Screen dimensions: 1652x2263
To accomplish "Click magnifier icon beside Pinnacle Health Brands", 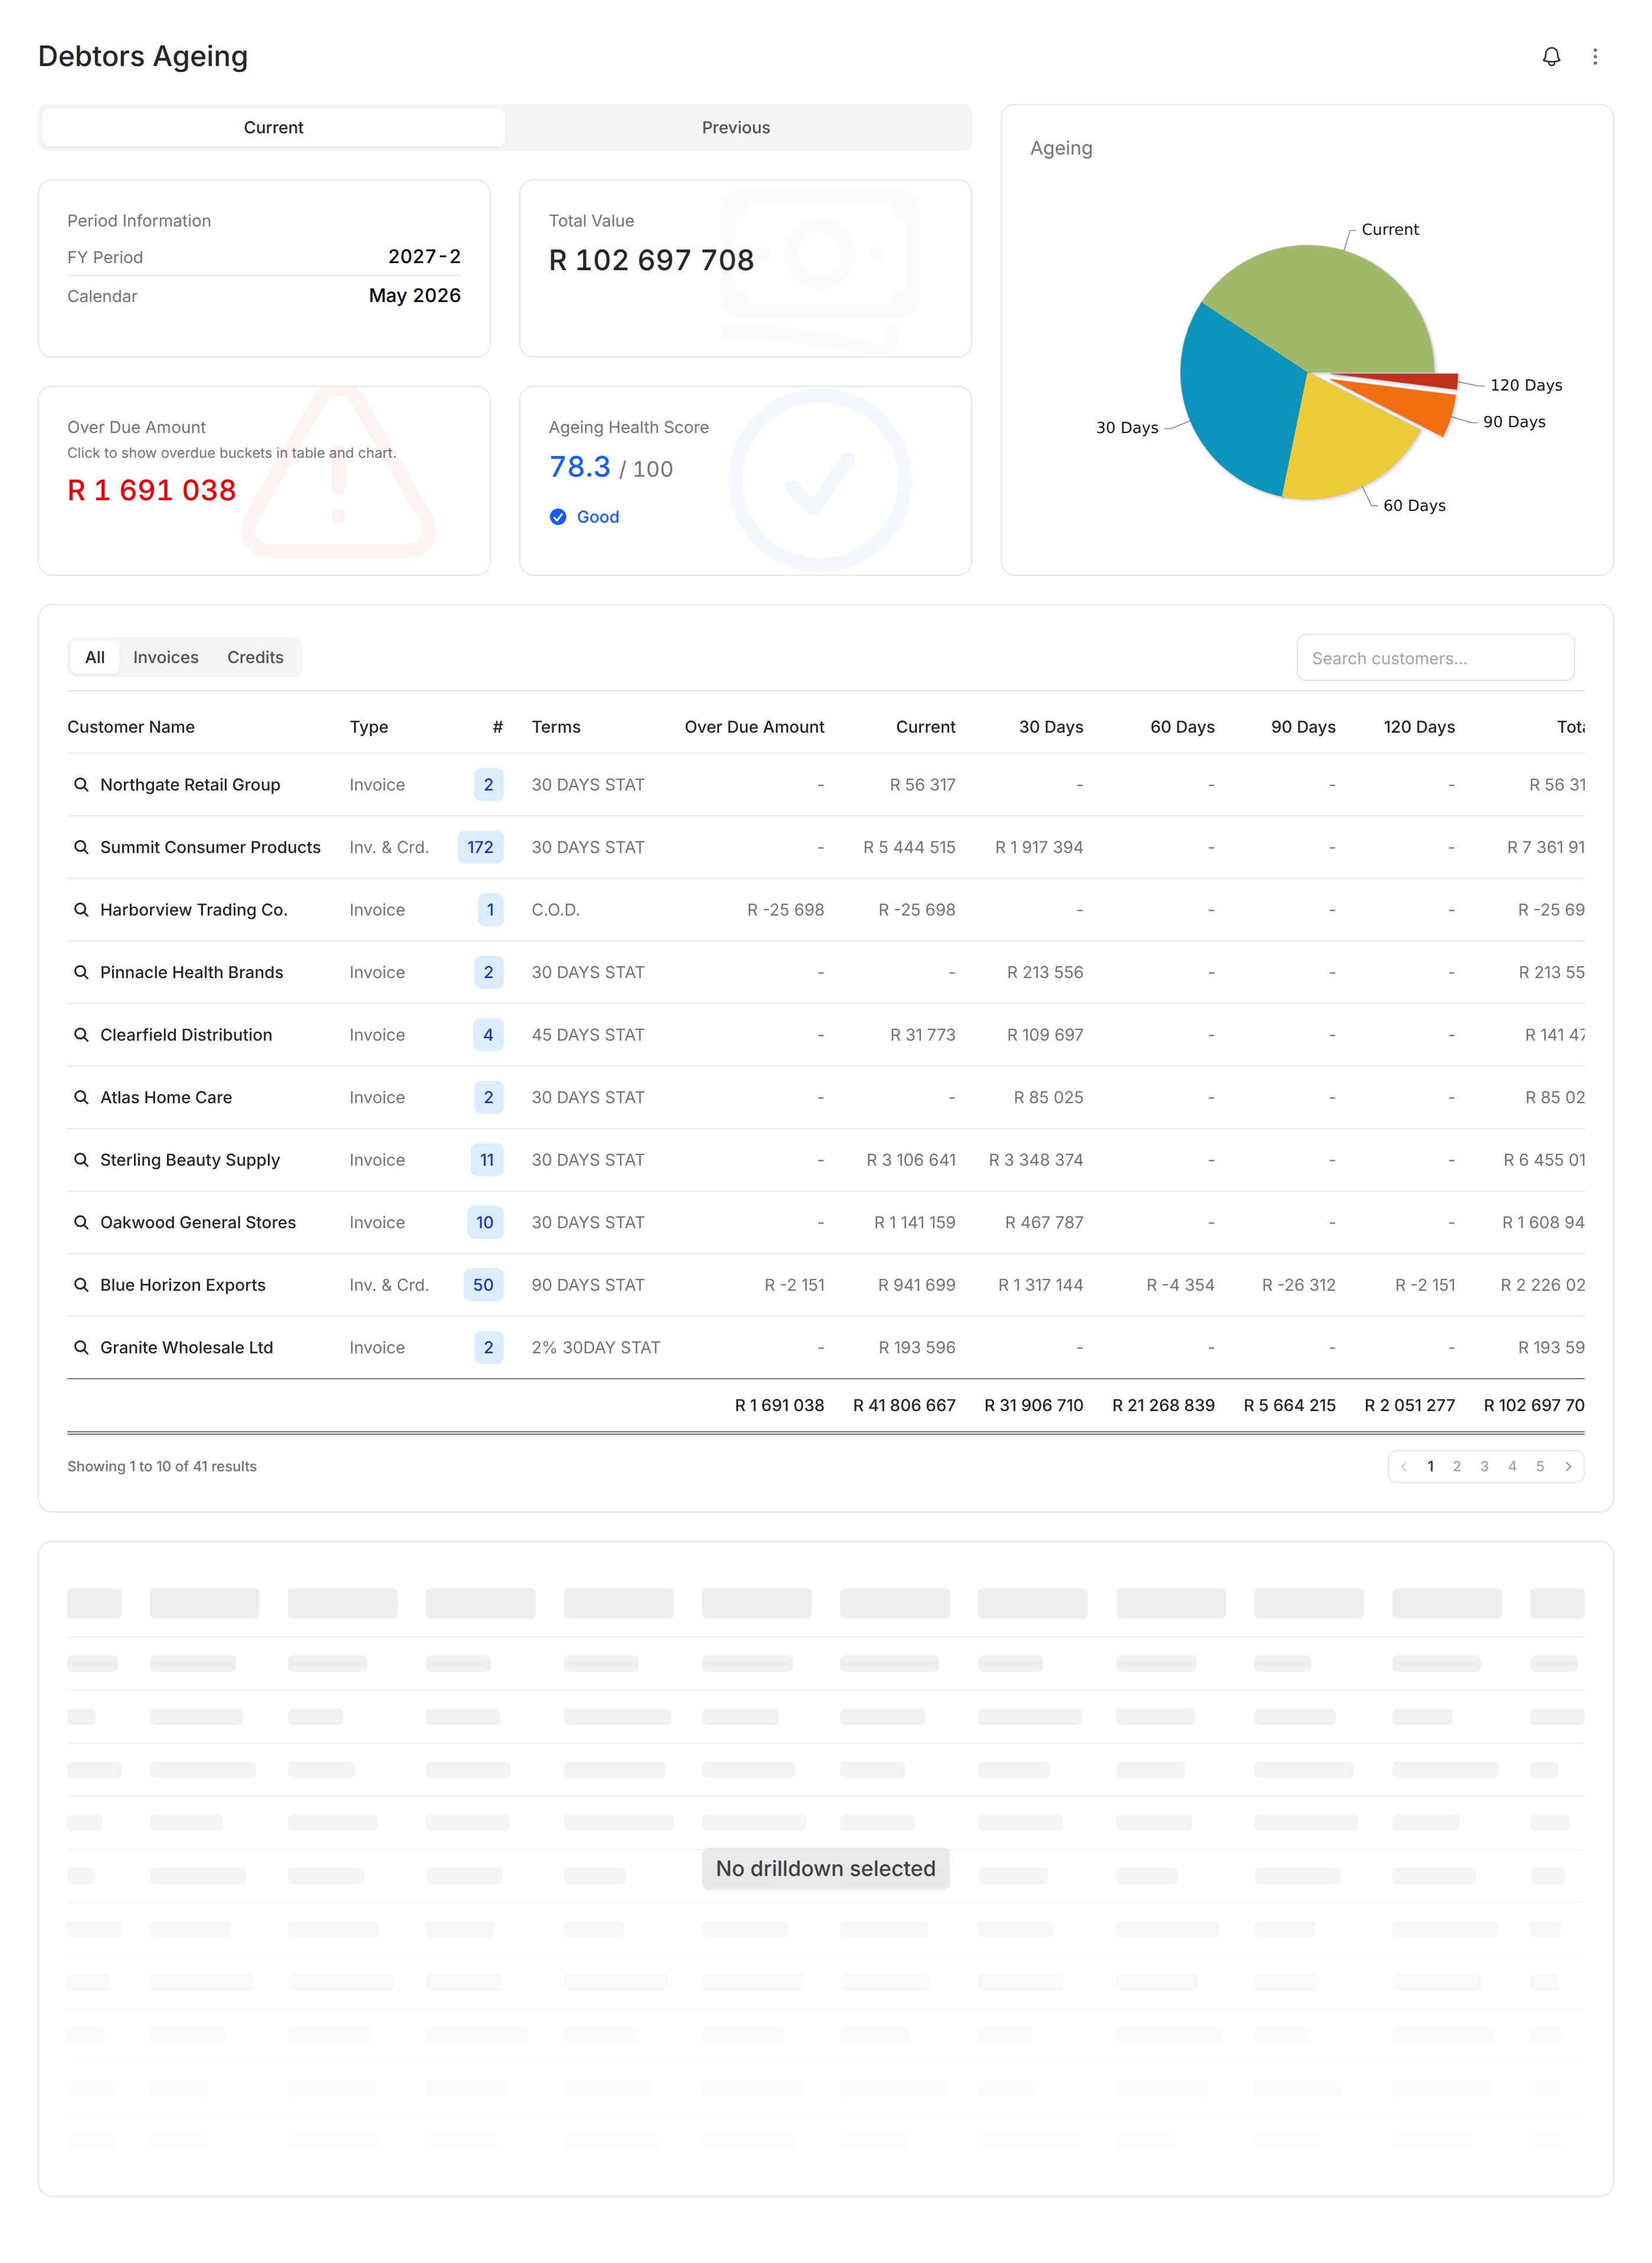I will [x=81, y=972].
